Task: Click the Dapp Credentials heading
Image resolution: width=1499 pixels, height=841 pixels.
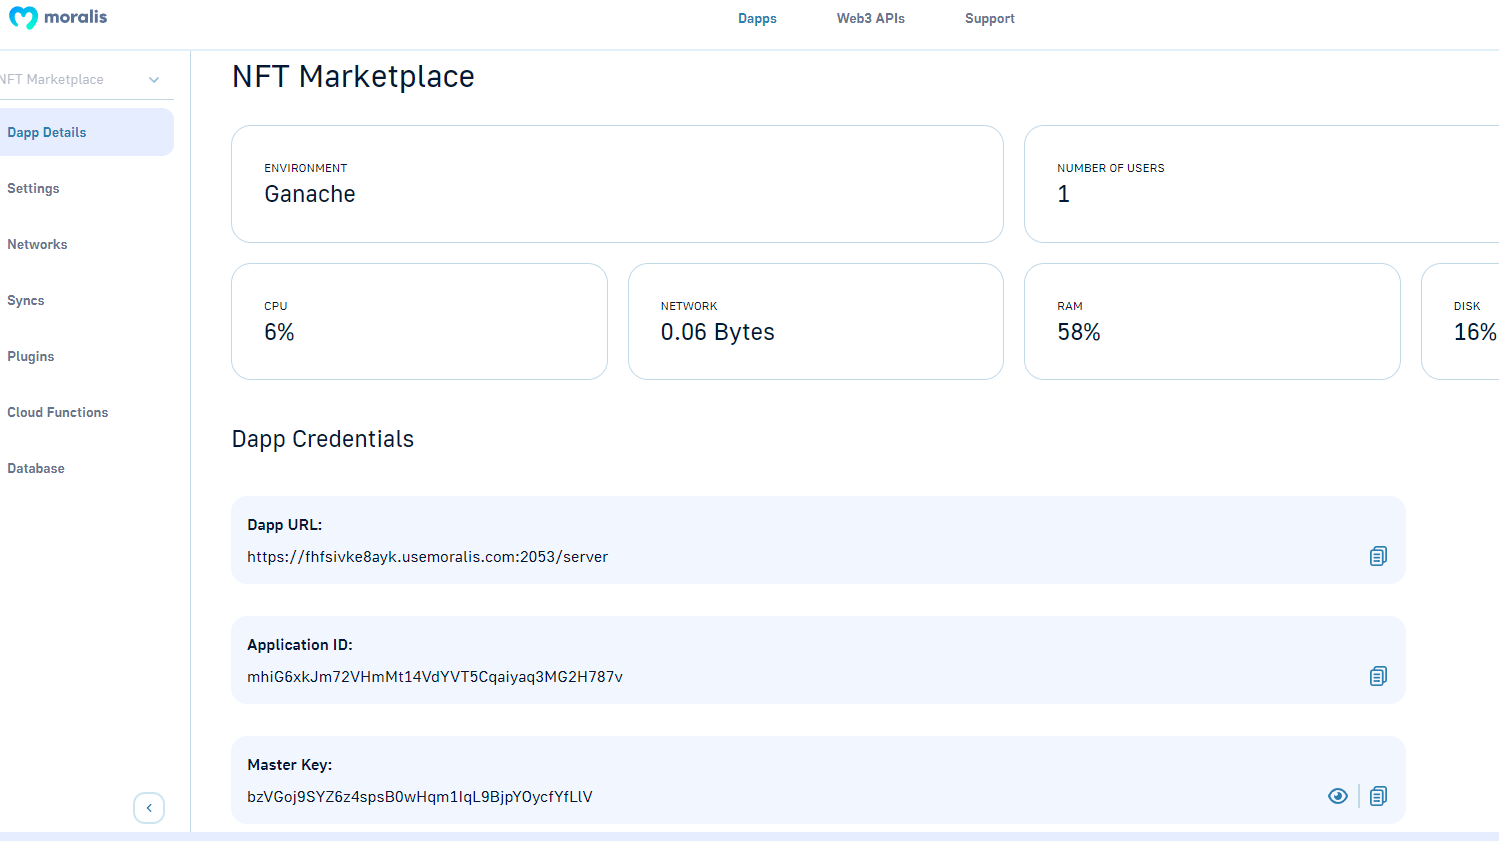Action: [323, 439]
